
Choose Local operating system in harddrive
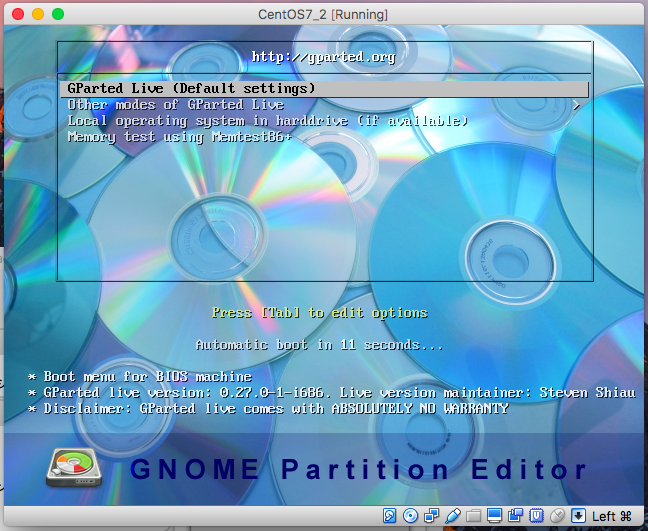[267, 120]
